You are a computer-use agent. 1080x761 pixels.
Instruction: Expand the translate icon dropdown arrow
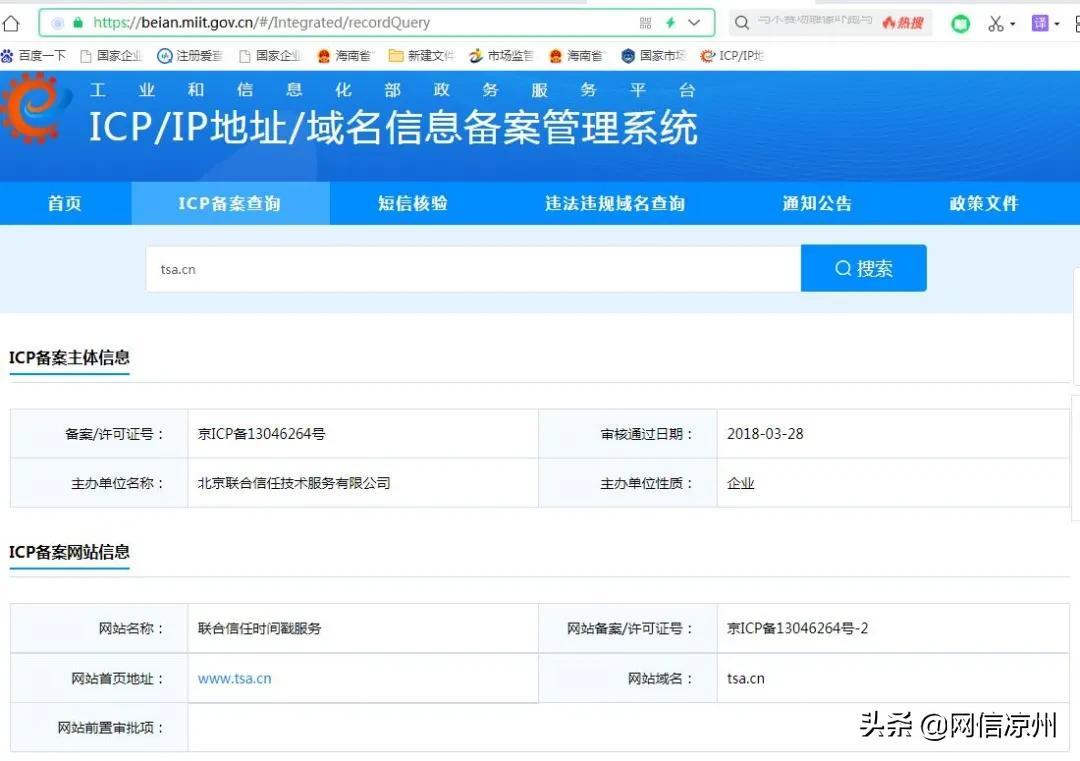(1057, 24)
